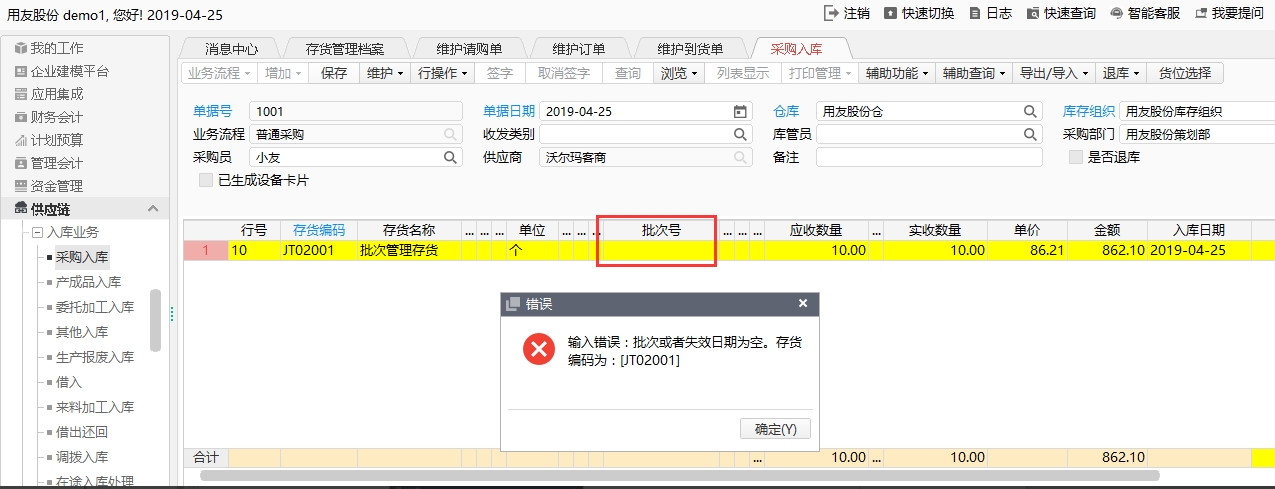The image size is (1275, 489).
Task: Toggle 已生成设备卡片 checkbox
Action: point(206,180)
